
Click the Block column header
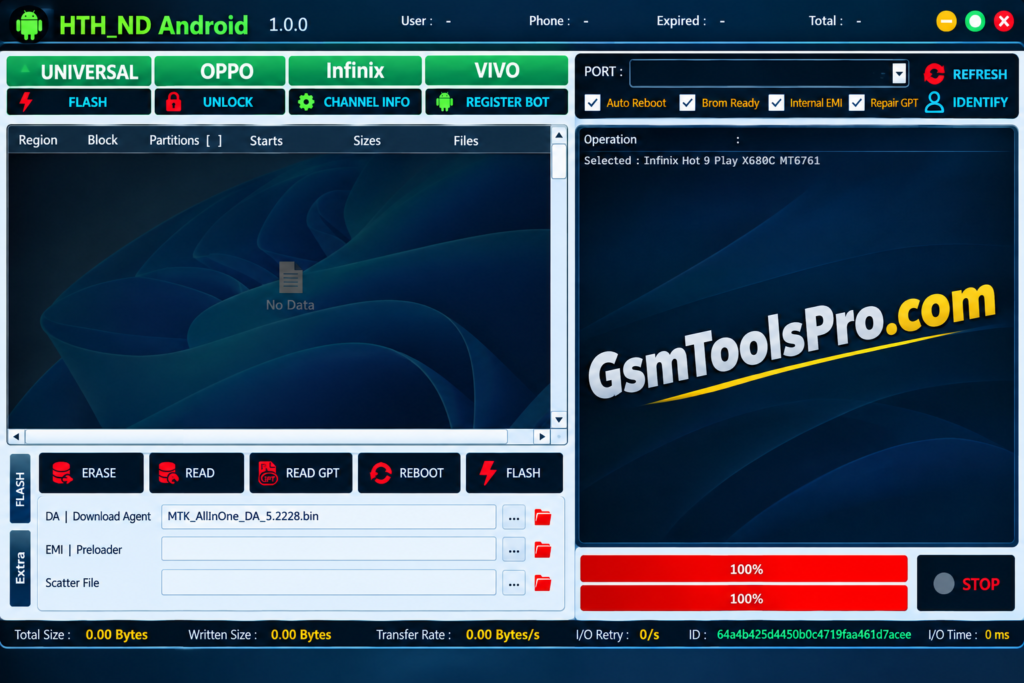pyautogui.click(x=103, y=140)
